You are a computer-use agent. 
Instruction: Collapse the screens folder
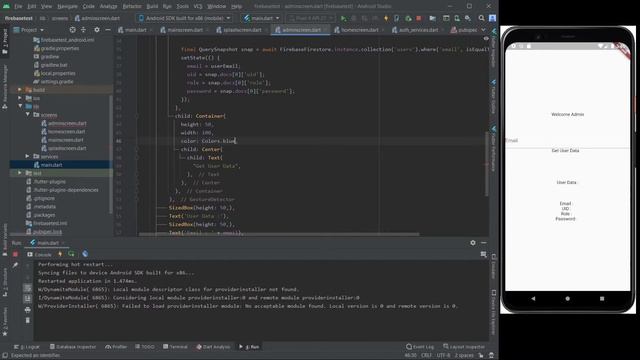coord(27,115)
